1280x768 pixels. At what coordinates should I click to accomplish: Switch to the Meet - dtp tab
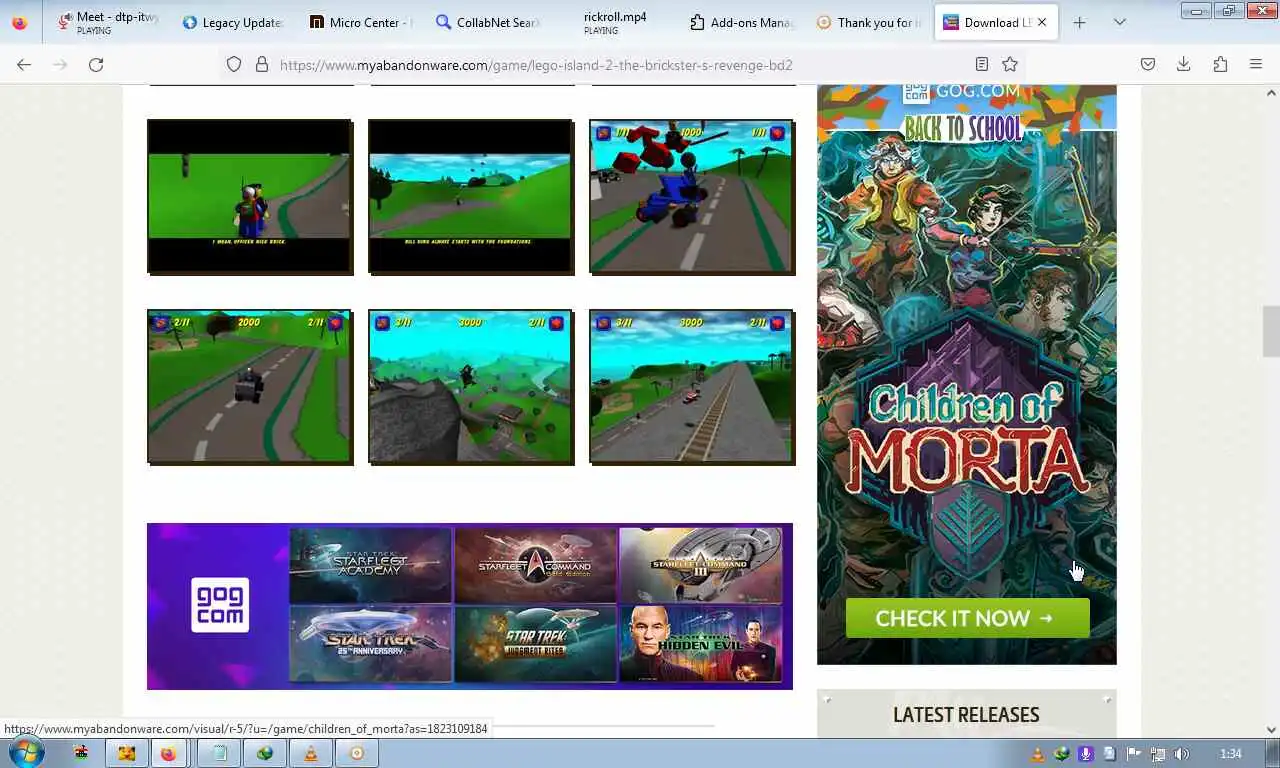(108, 22)
